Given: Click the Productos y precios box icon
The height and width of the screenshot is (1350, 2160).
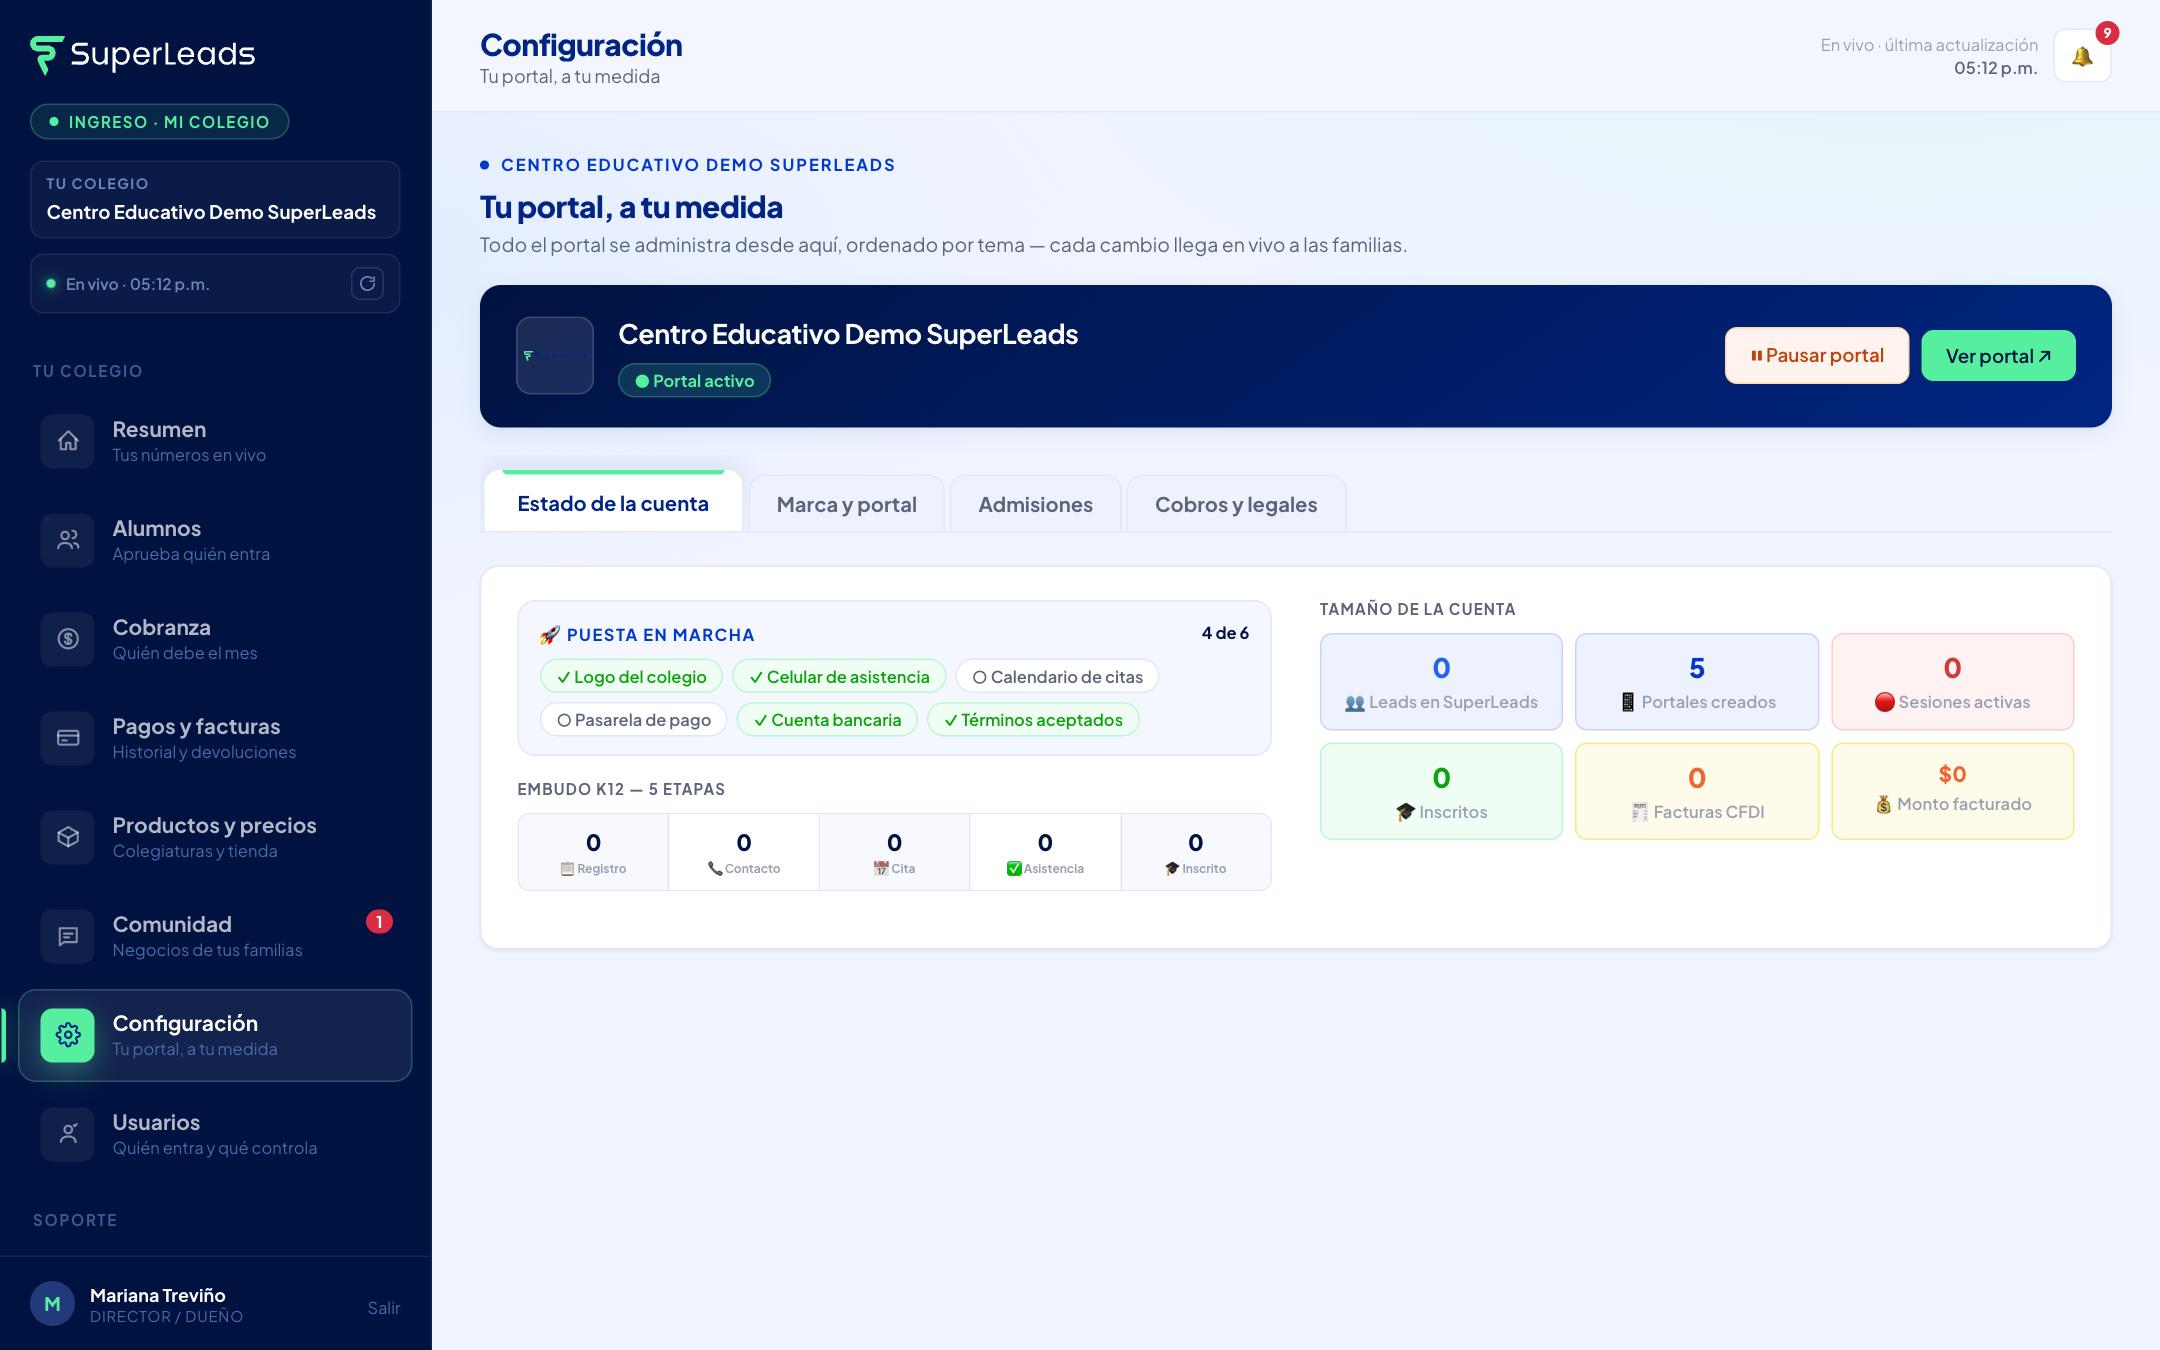Looking at the screenshot, I should pos(68,837).
